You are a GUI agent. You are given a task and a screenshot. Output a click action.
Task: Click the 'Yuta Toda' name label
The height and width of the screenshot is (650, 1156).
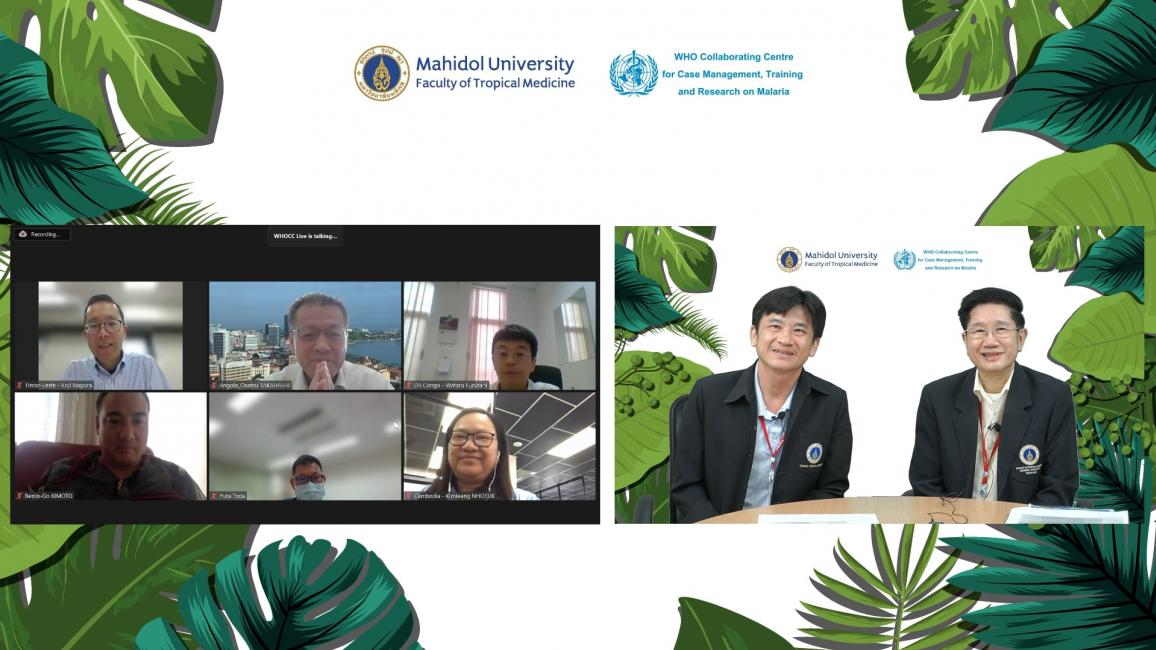[x=232, y=496]
